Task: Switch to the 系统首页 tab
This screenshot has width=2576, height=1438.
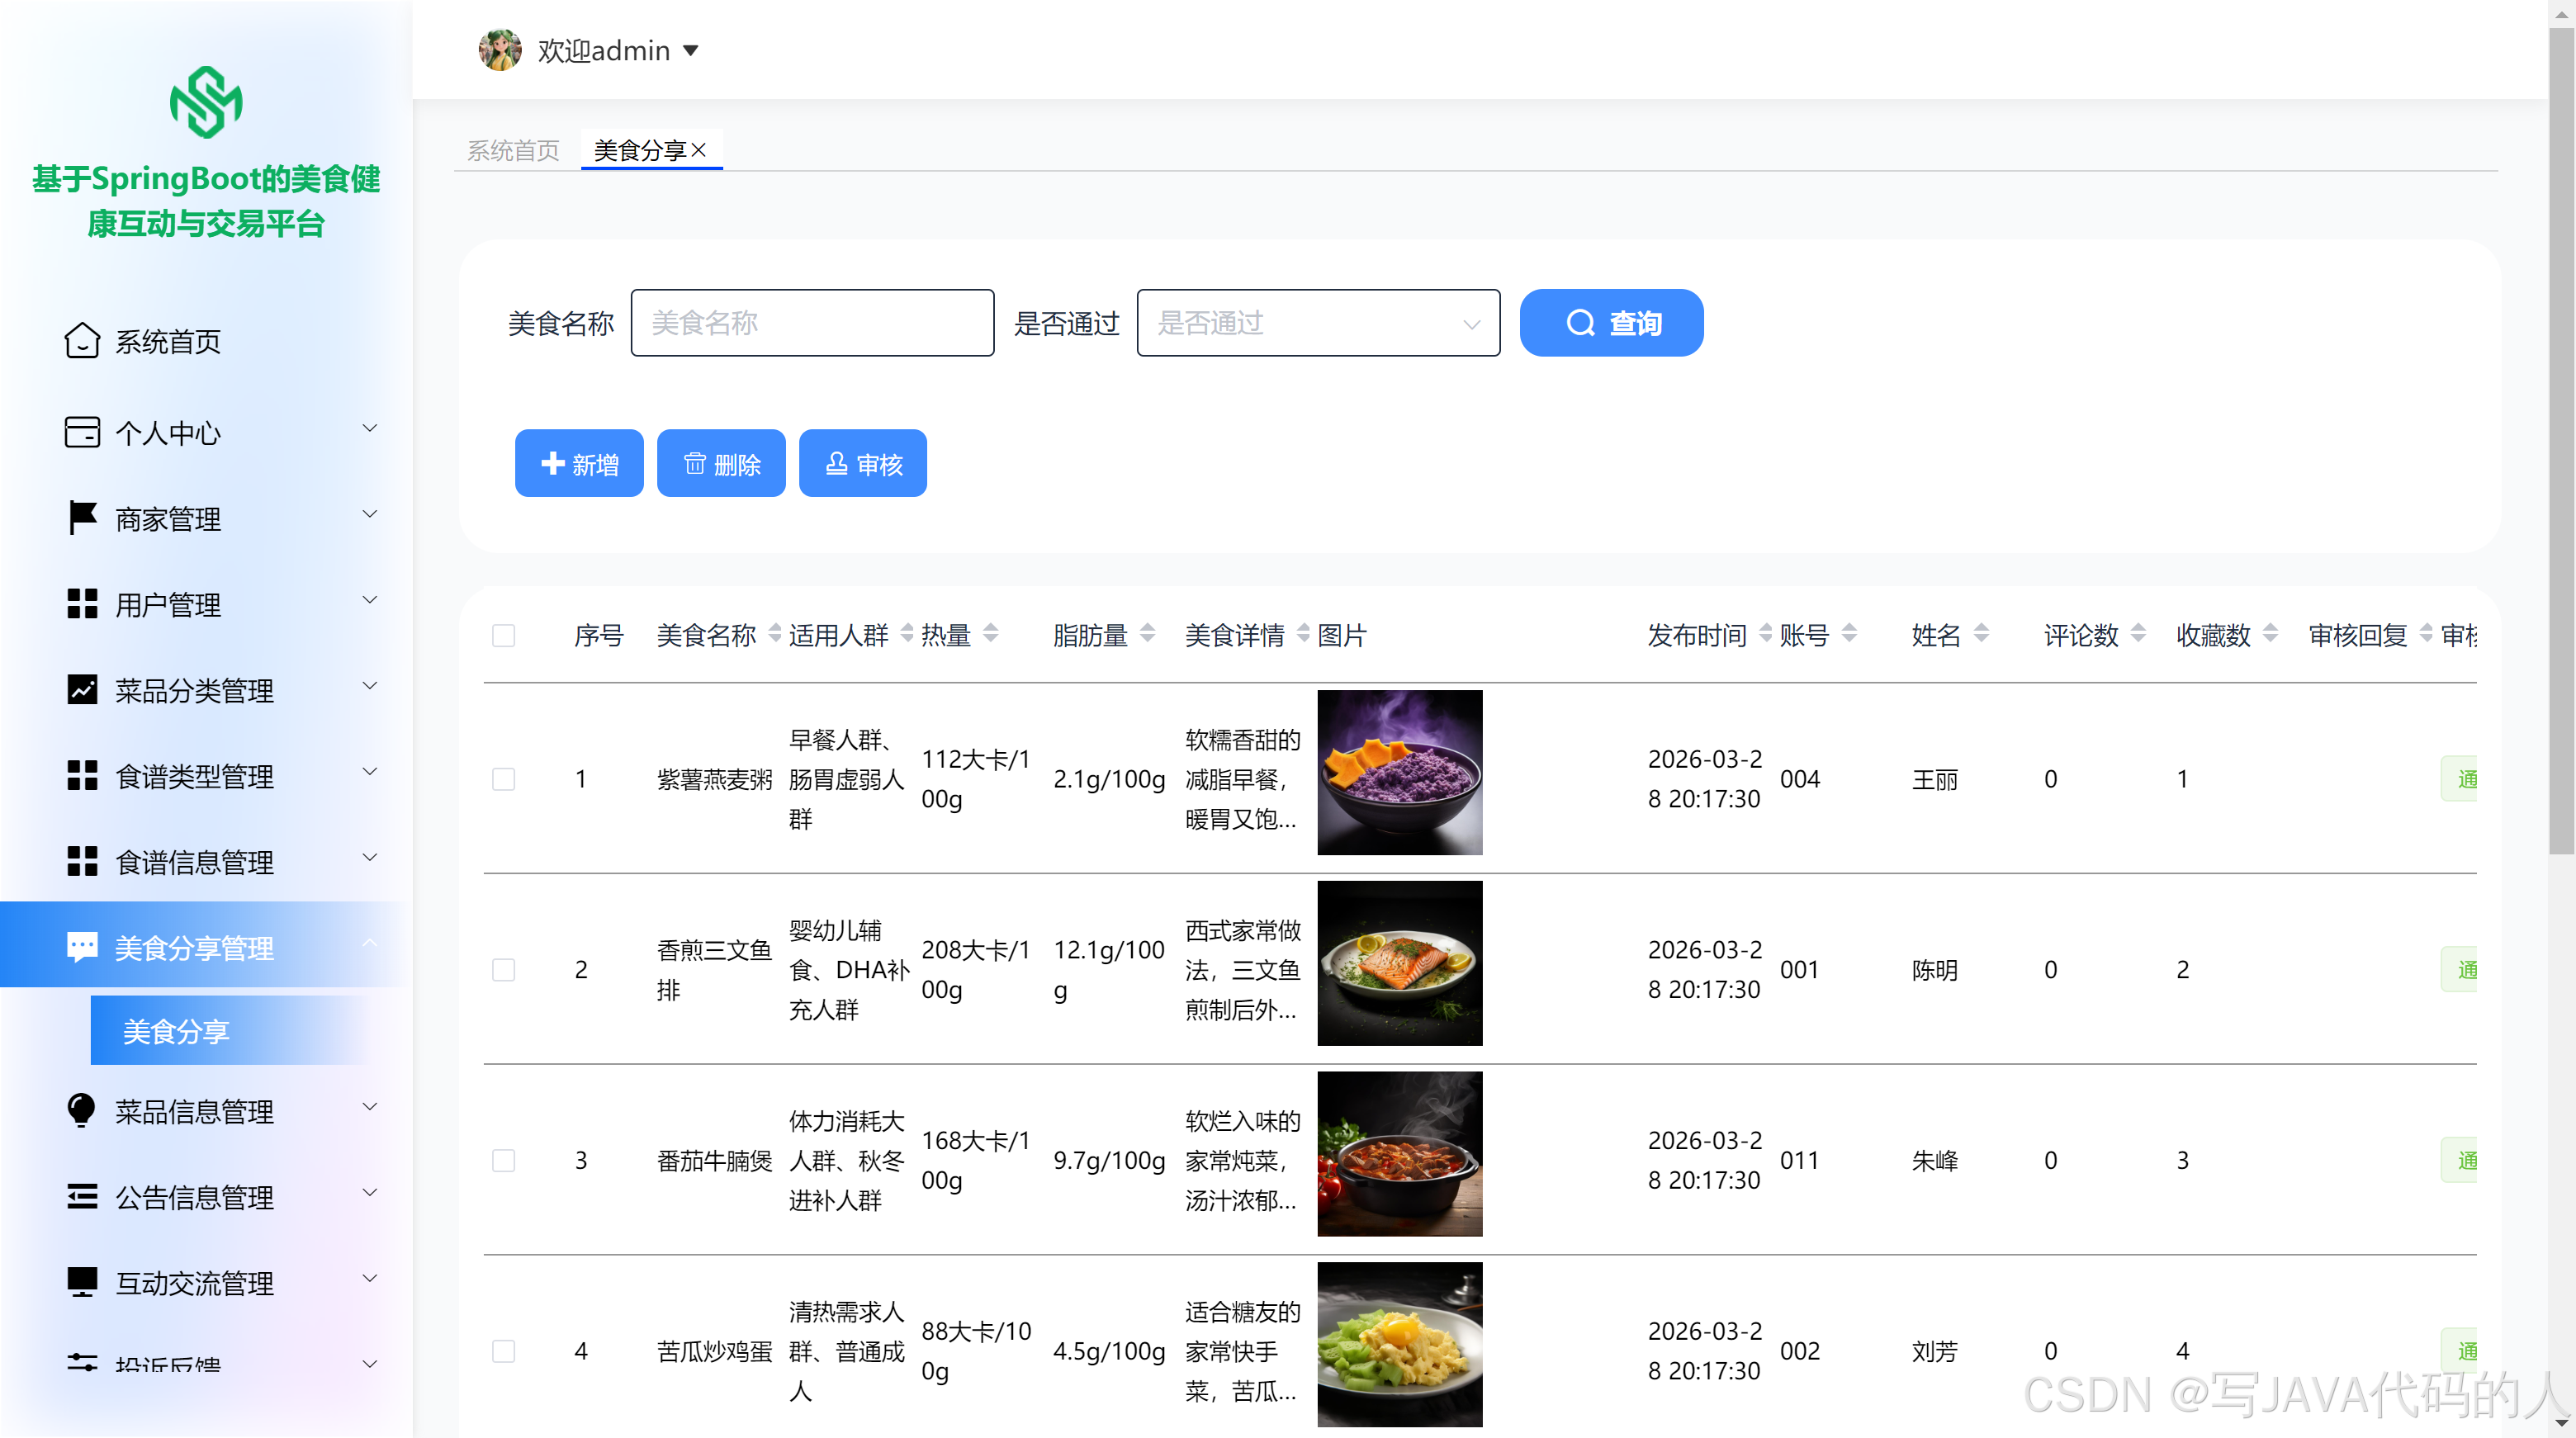Action: click(x=513, y=150)
